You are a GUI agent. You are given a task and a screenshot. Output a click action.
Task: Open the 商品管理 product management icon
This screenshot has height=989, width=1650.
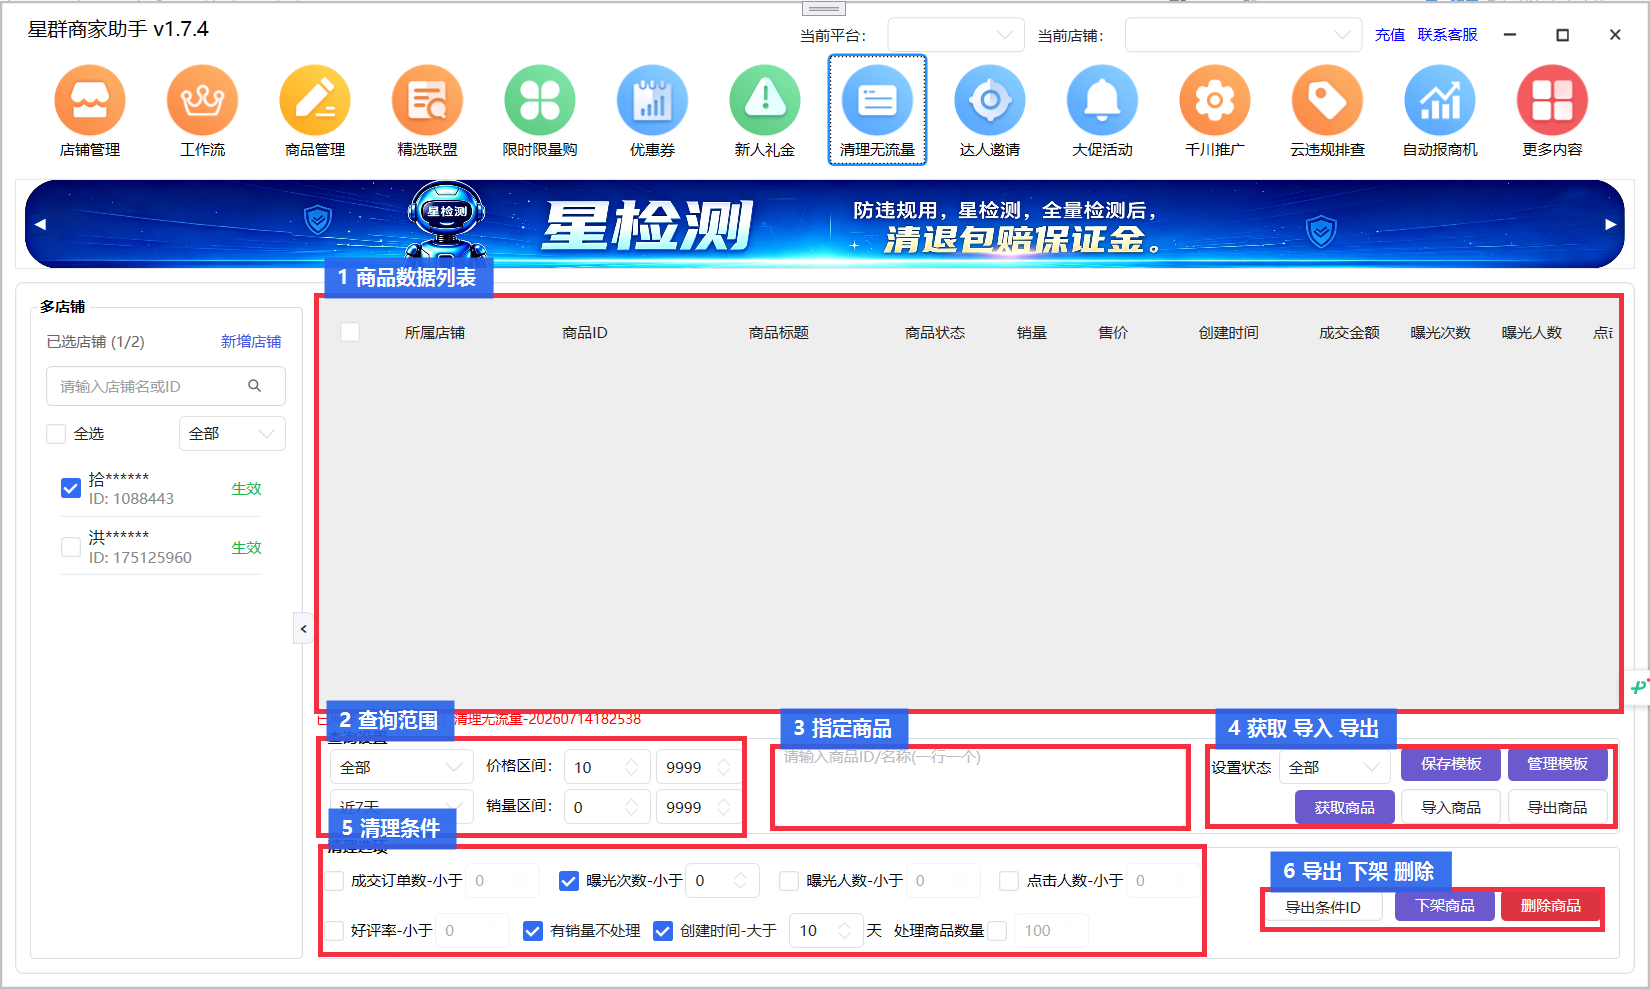pyautogui.click(x=315, y=100)
